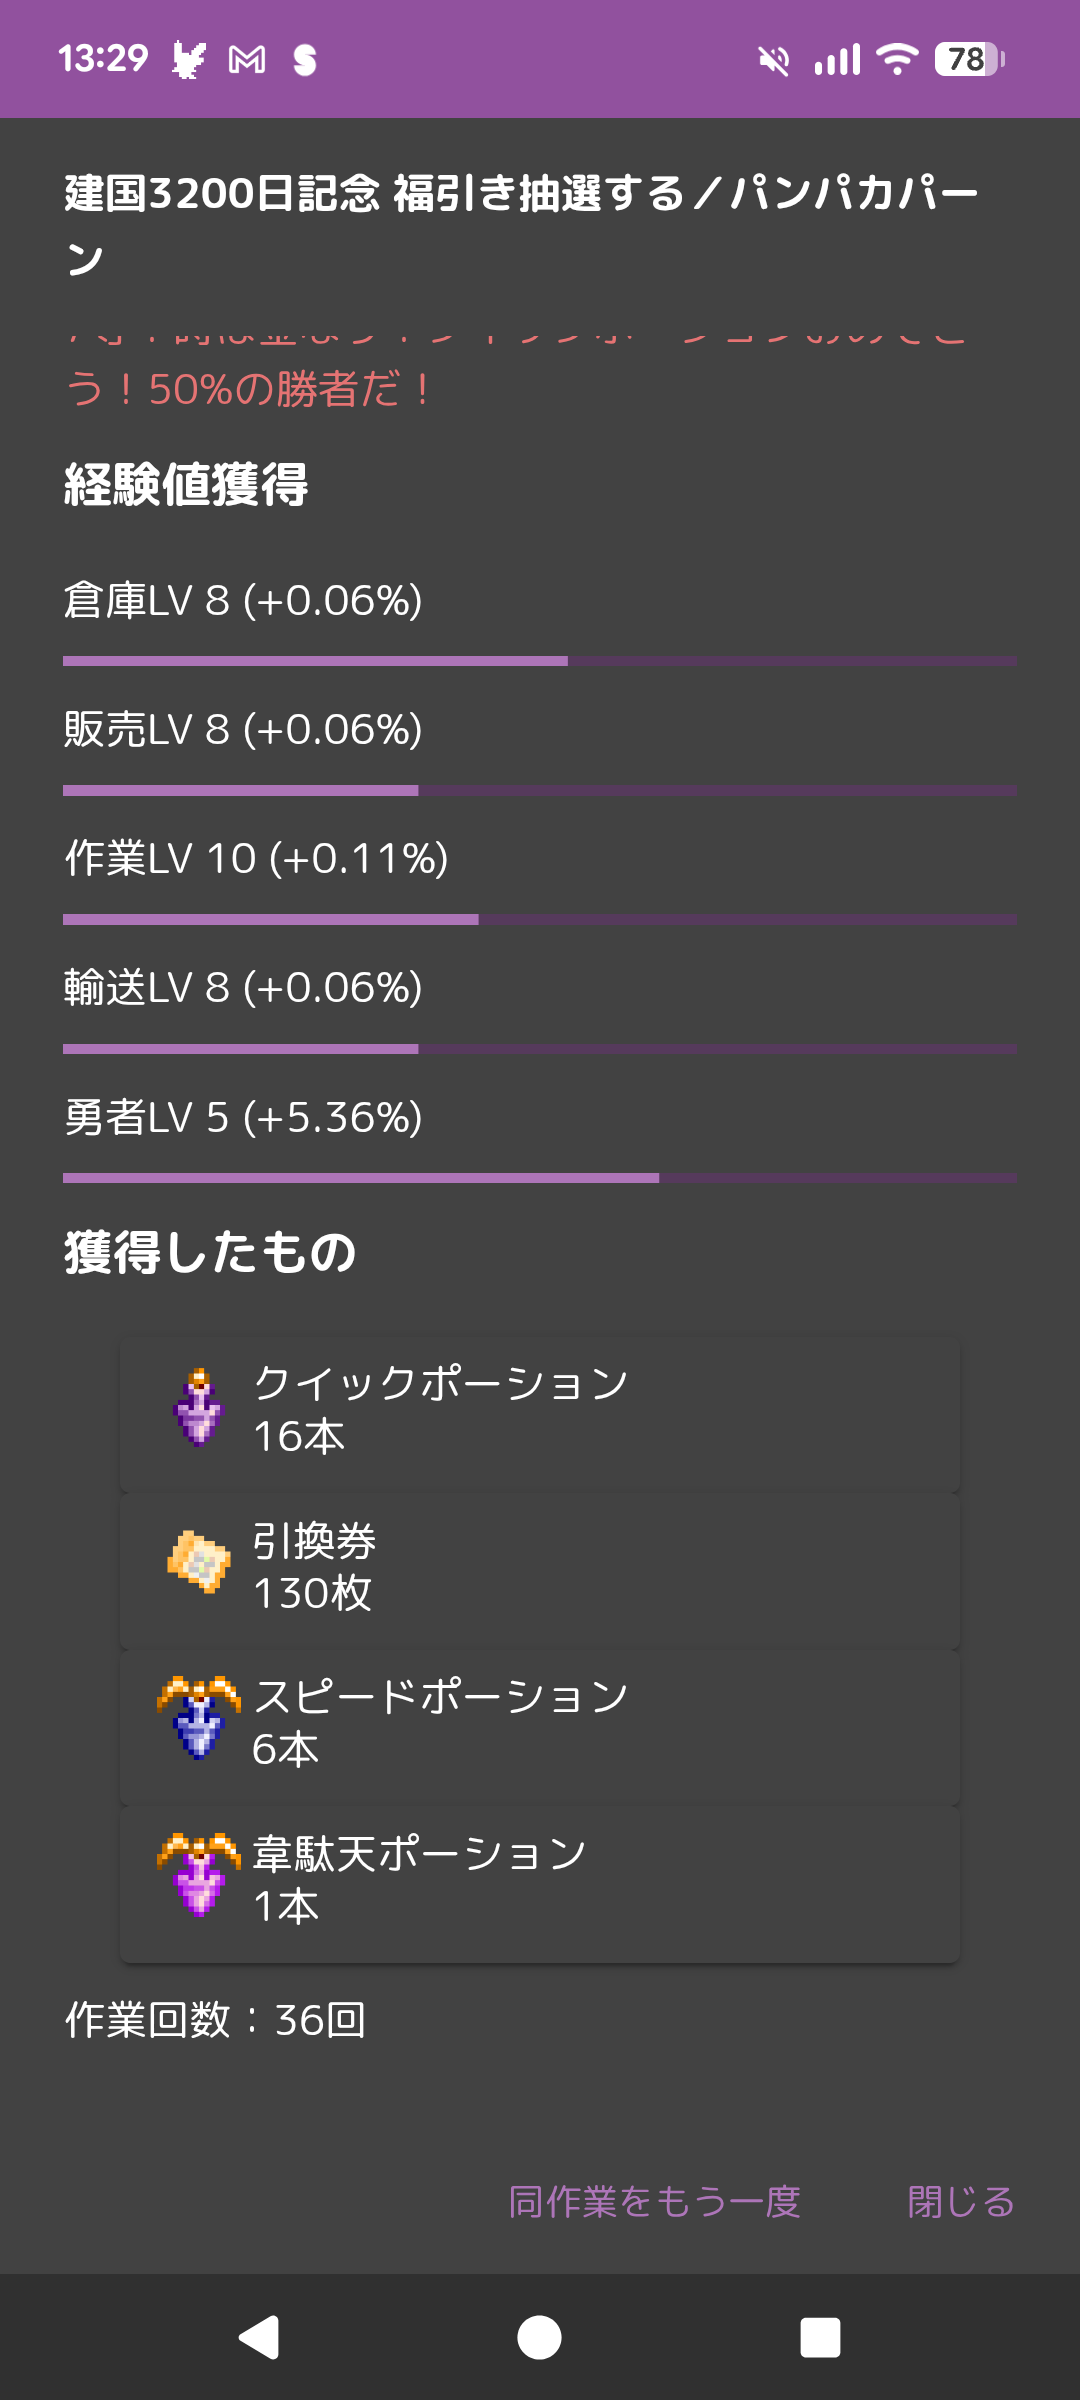Tap the クイックポーション potion icon

point(199,1408)
